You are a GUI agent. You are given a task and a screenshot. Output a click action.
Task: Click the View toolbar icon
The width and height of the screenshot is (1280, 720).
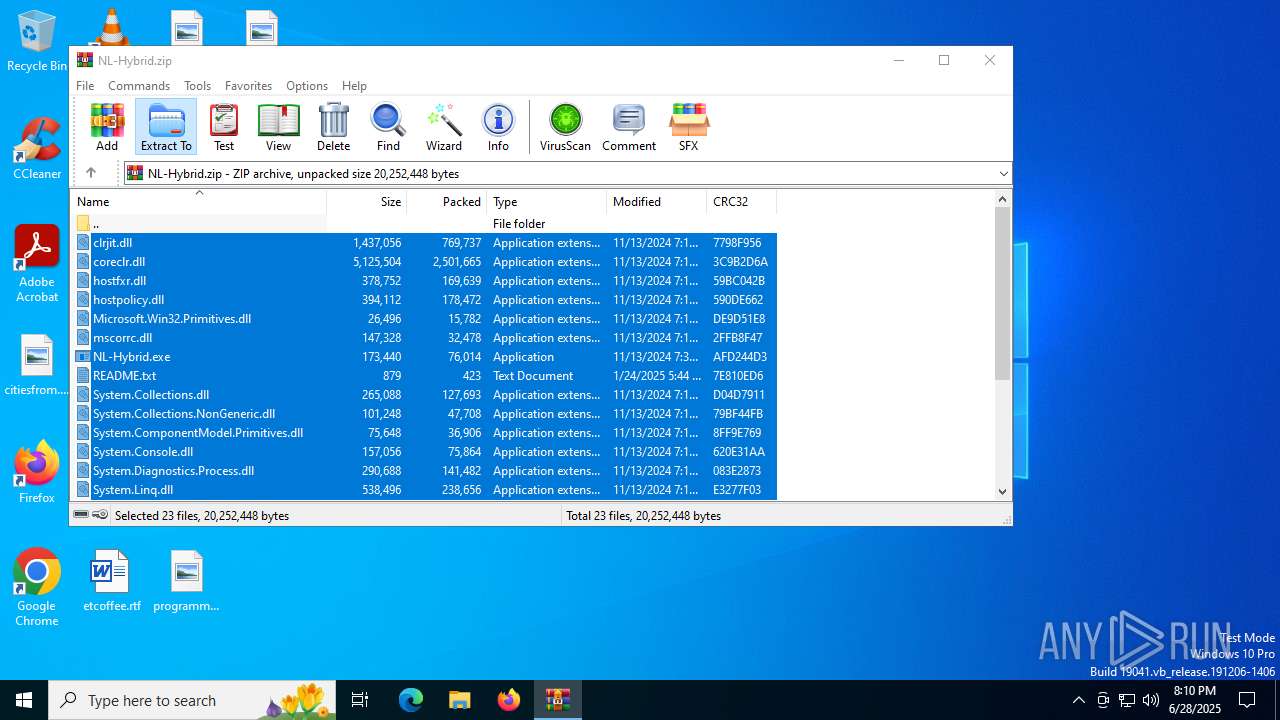(x=278, y=127)
